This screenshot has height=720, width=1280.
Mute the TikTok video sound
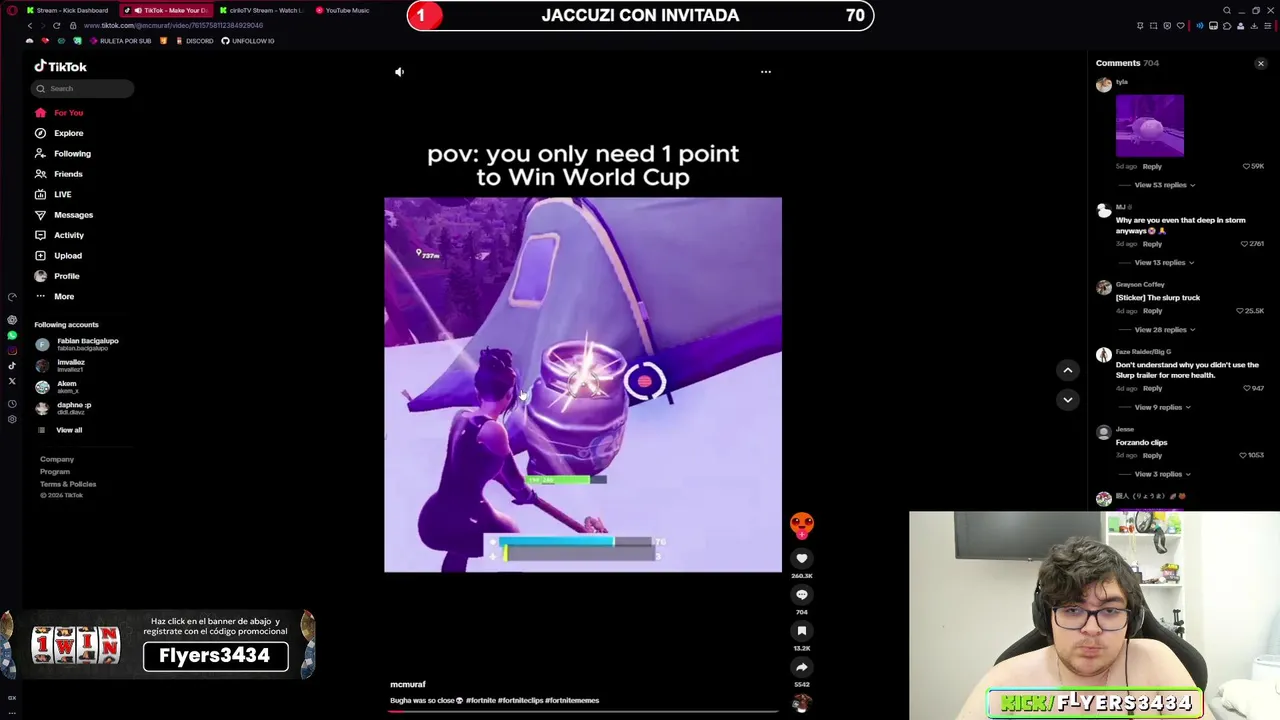(399, 72)
